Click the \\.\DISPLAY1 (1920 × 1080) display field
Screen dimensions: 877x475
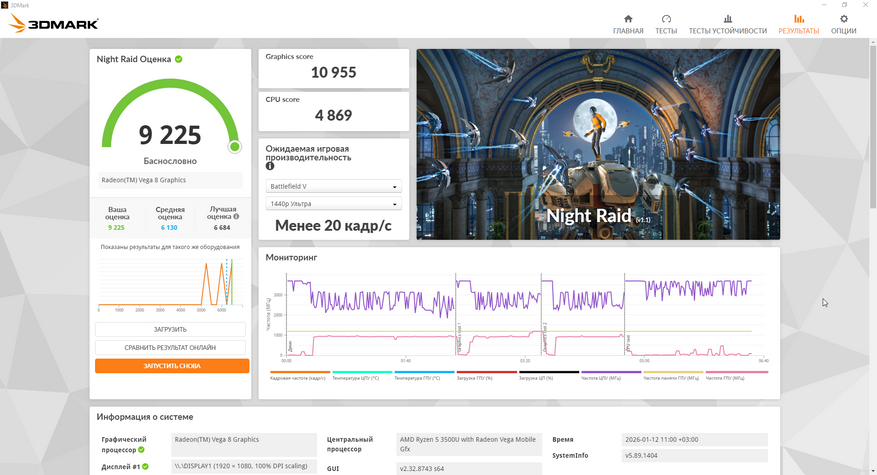244,466
